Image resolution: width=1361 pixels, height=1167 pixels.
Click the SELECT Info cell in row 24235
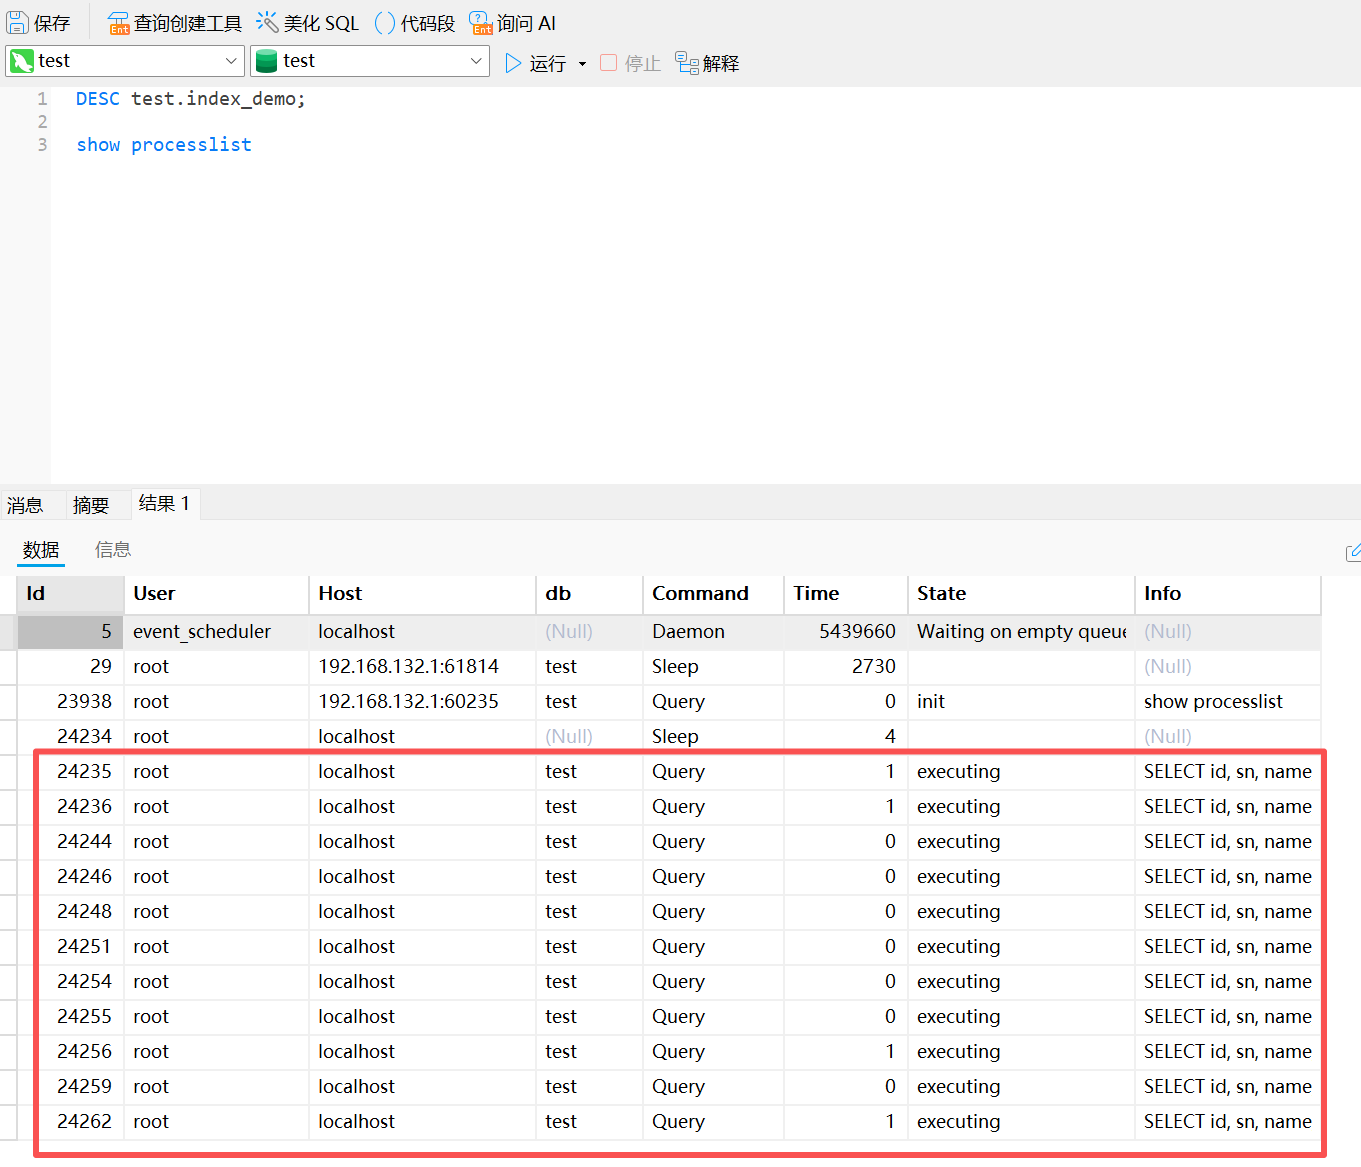(x=1228, y=772)
